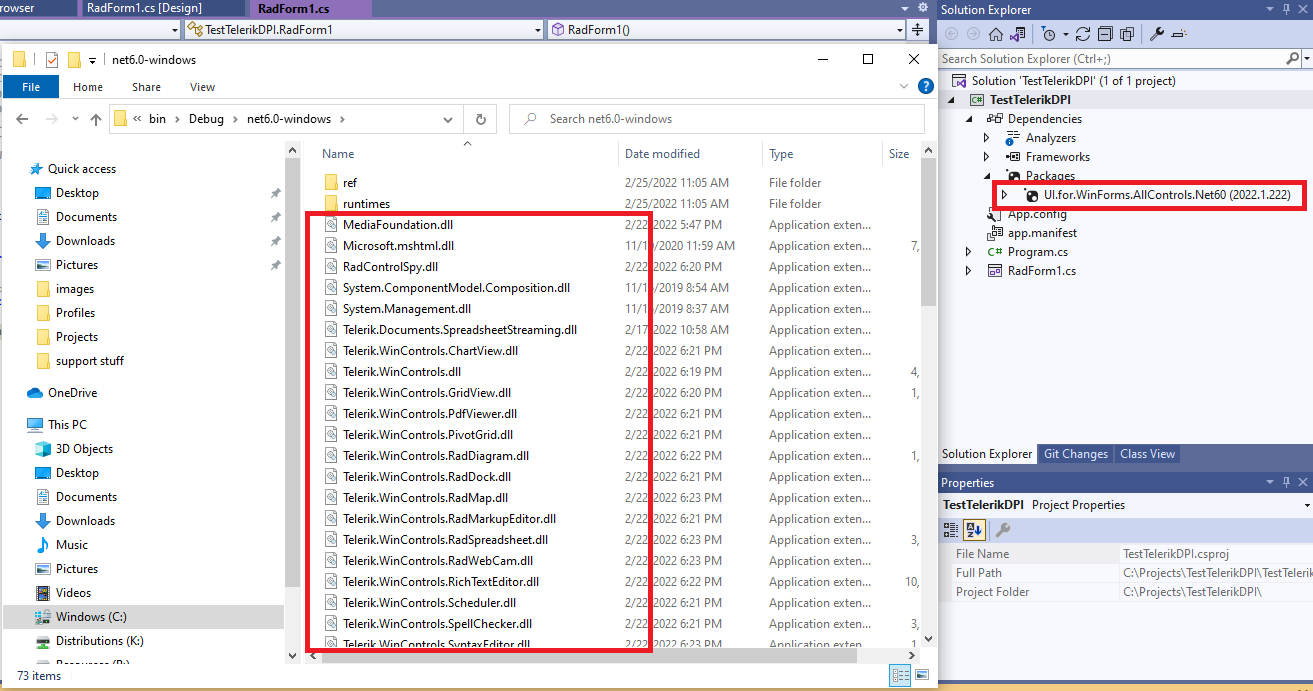
Task: Click File Explorer Back arrow
Action: coord(24,119)
